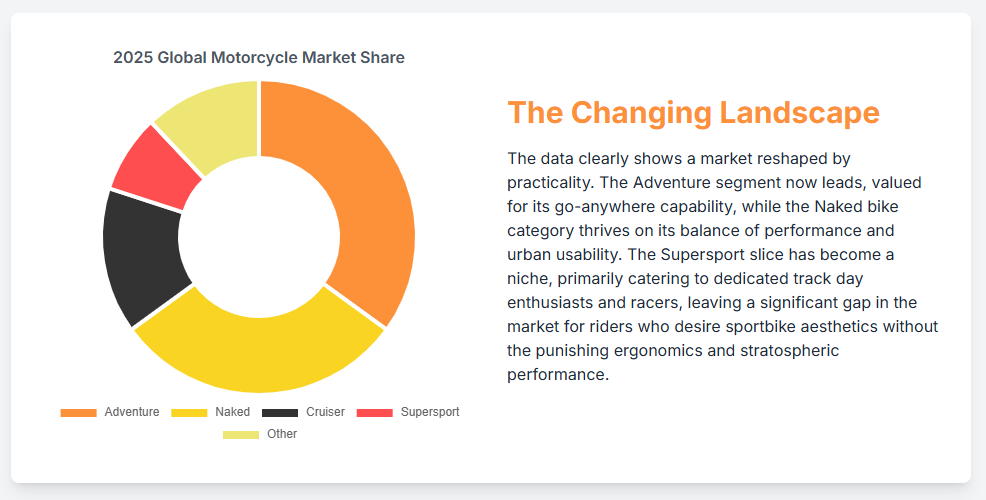This screenshot has width=986, height=500.
Task: Click the empty center of the doughnut chart
Action: pos(259,236)
